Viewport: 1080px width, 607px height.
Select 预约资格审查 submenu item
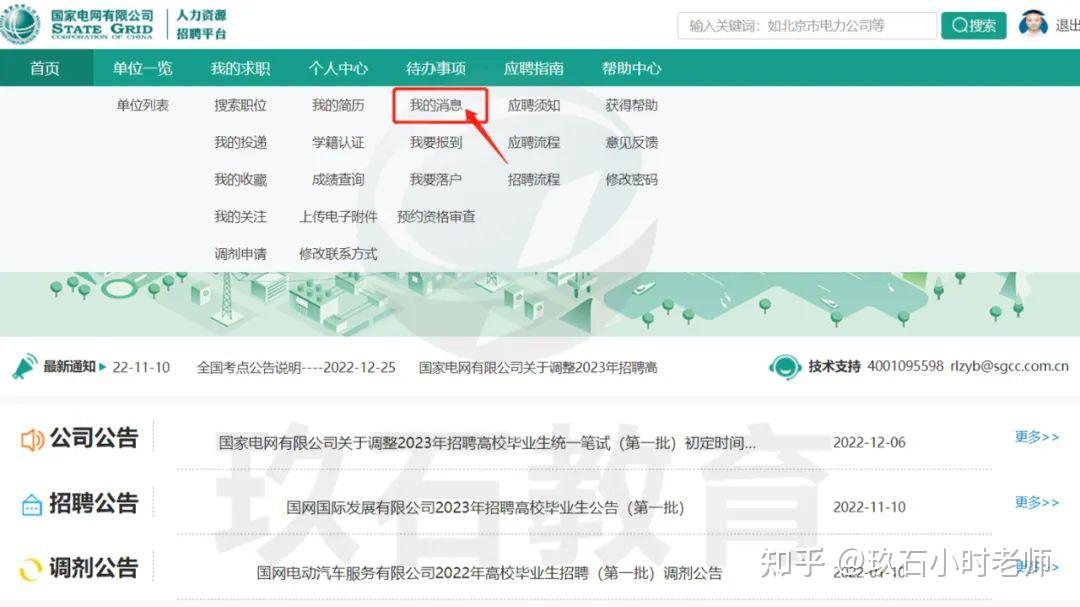click(436, 217)
